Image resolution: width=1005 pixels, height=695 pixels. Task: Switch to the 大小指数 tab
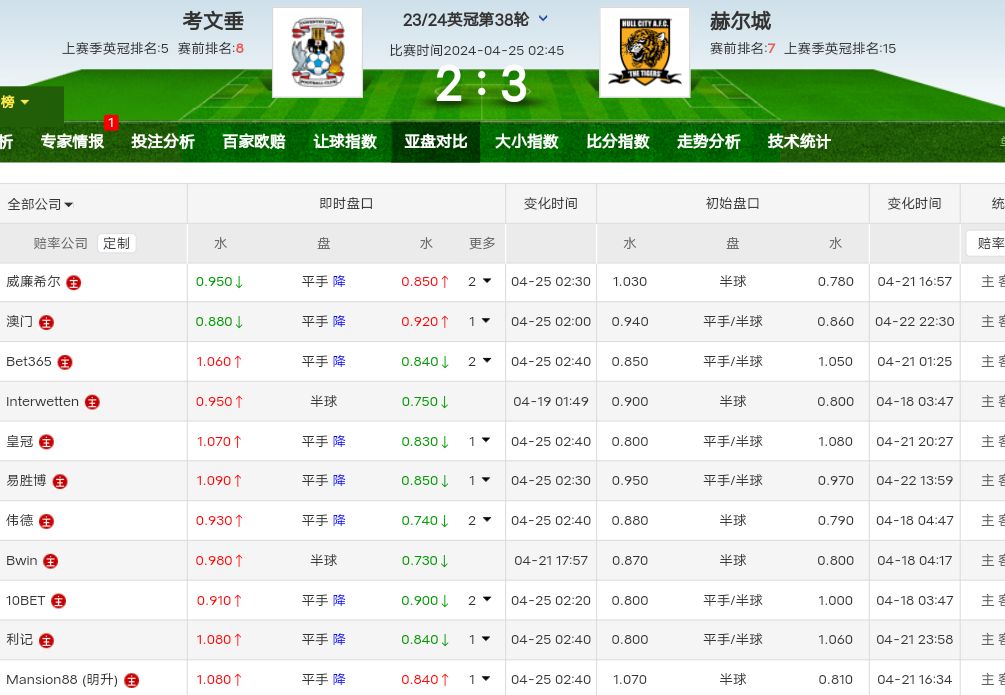[x=526, y=142]
